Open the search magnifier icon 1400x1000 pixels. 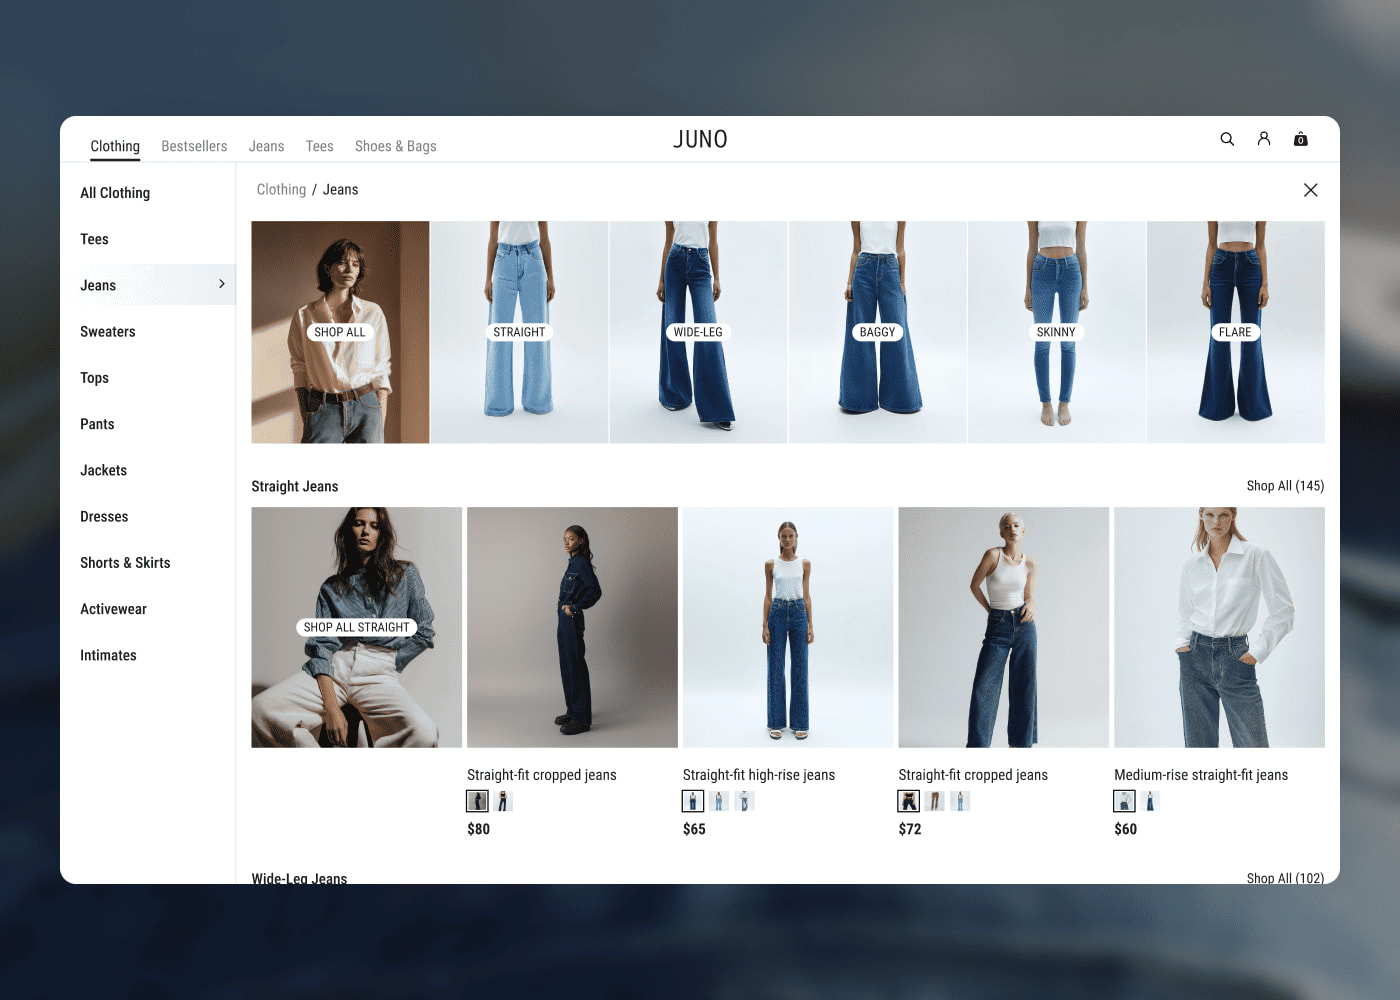point(1227,139)
